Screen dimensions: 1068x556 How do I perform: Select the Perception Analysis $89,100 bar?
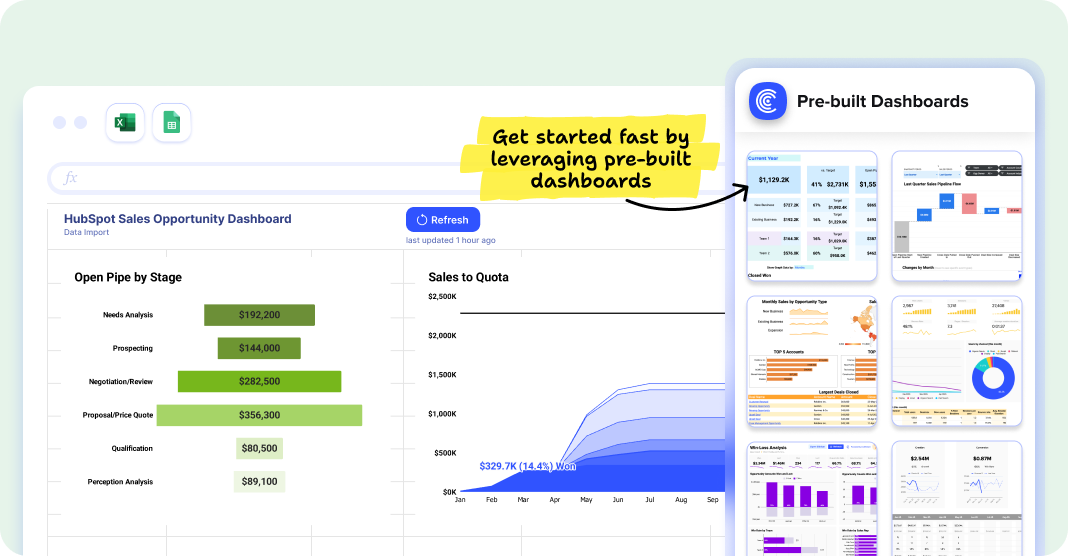[x=260, y=481]
